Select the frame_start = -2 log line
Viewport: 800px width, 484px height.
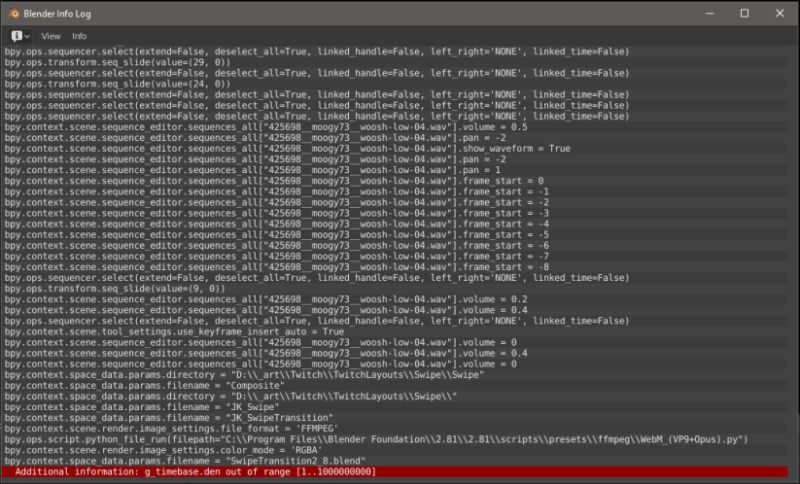click(x=395, y=202)
